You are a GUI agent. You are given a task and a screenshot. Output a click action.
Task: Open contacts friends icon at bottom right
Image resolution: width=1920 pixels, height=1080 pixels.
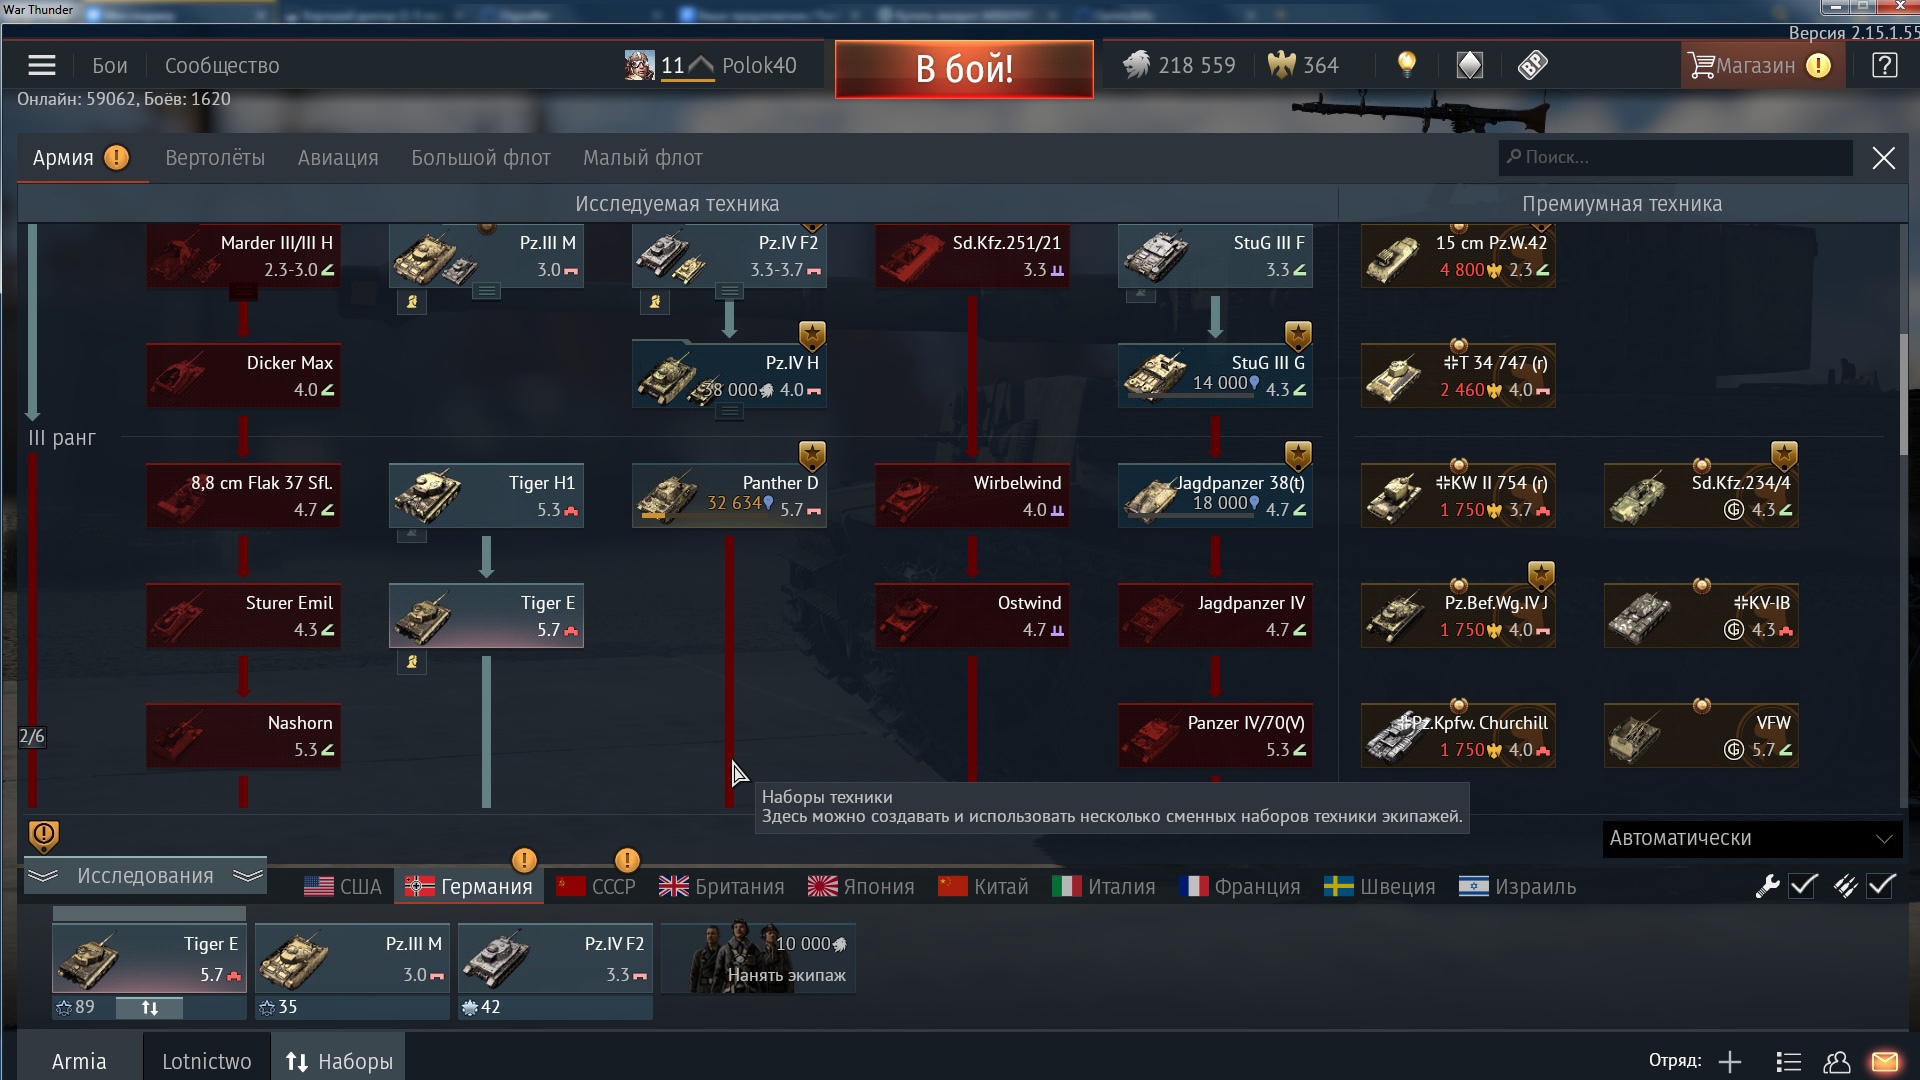pyautogui.click(x=1837, y=1062)
